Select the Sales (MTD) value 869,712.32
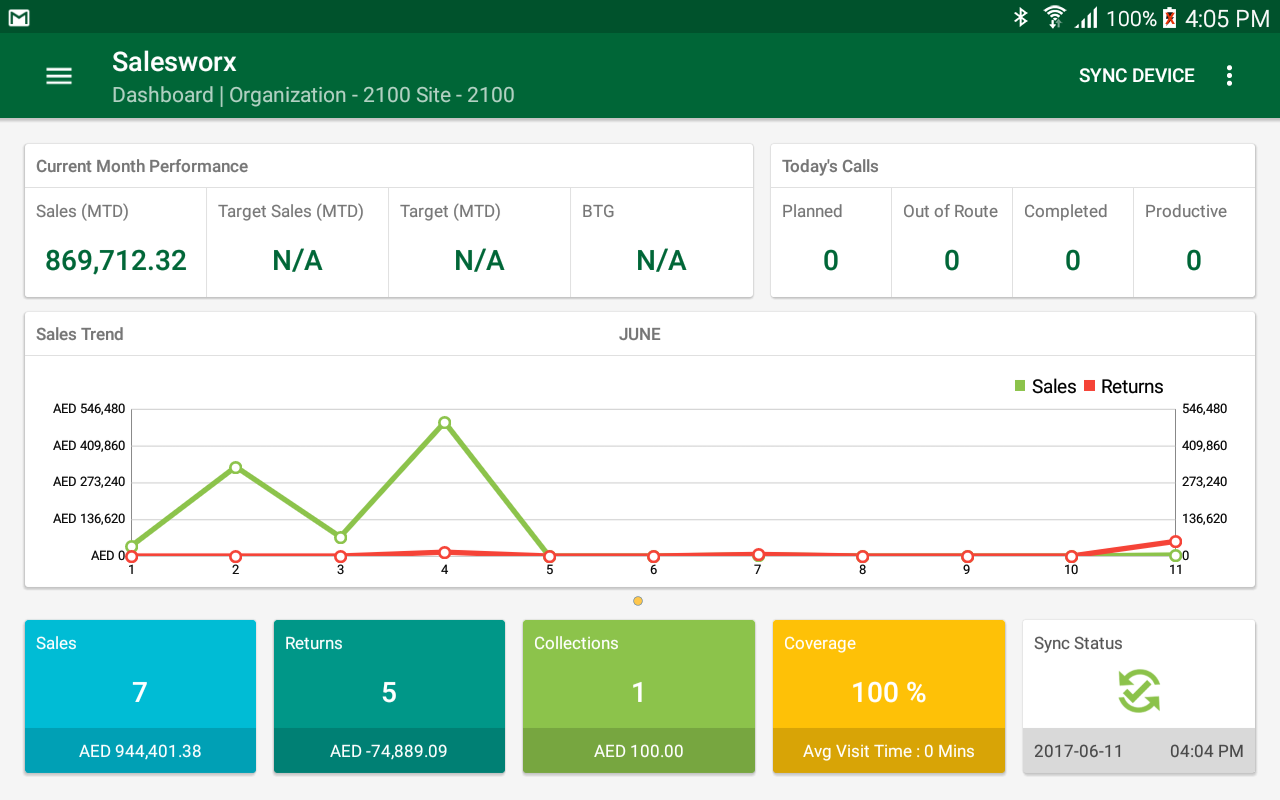The height and width of the screenshot is (800, 1280). point(116,261)
